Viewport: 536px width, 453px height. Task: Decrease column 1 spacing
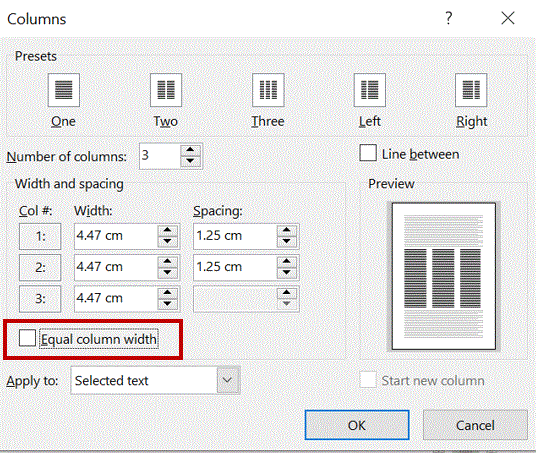pos(286,241)
